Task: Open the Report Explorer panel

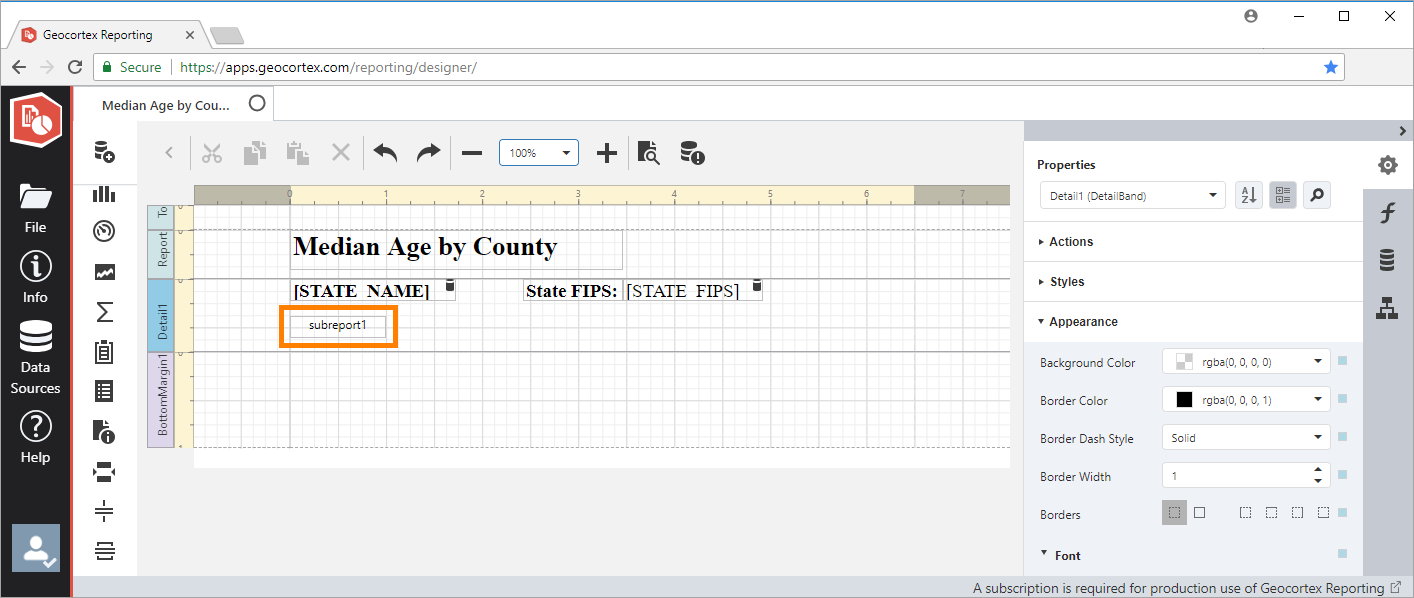Action: [x=1387, y=308]
